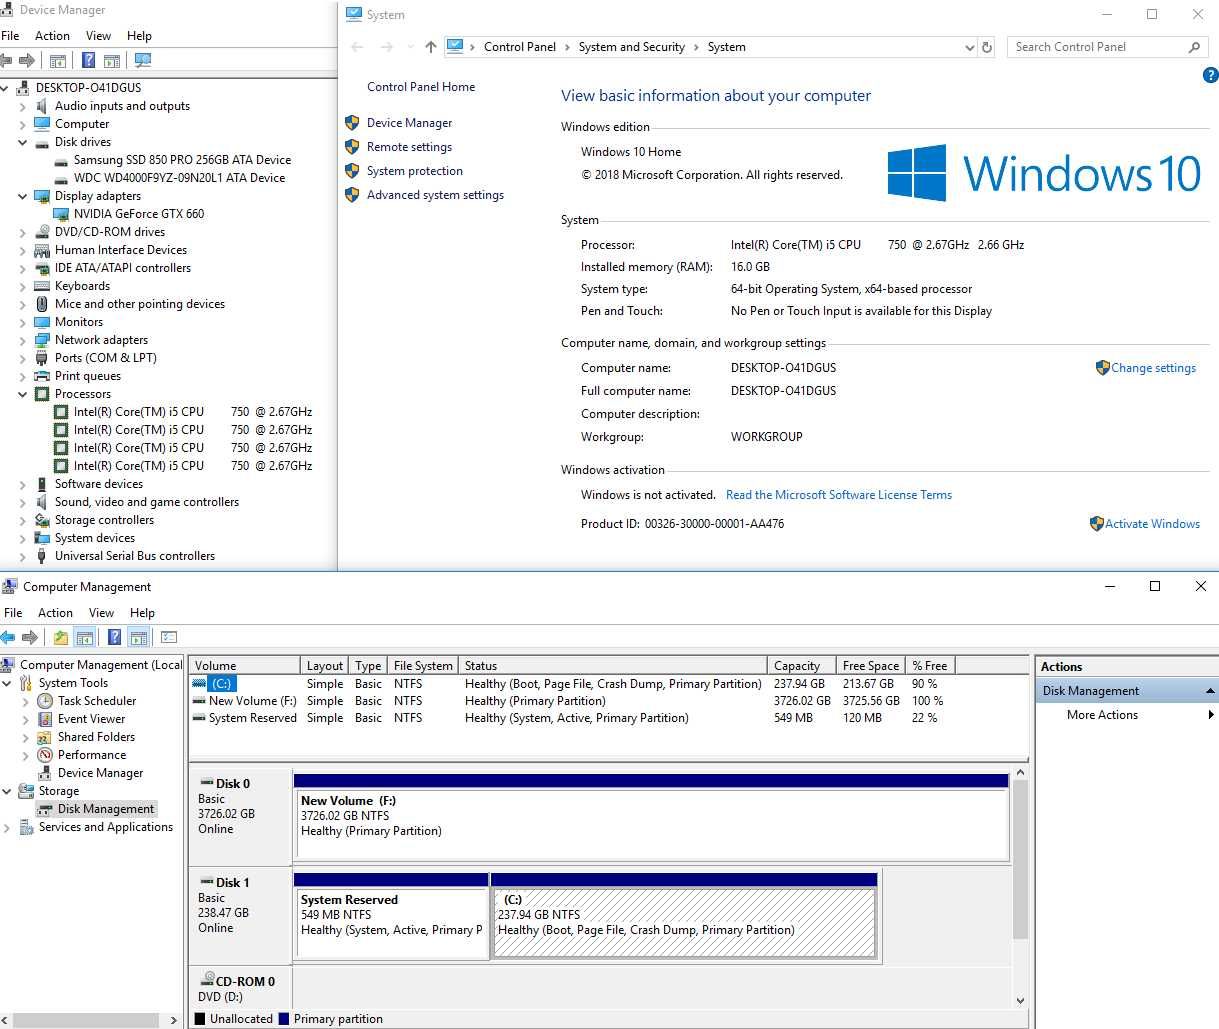Click the Event Viewer icon
Screen dimensions: 1219x1029
(45, 719)
